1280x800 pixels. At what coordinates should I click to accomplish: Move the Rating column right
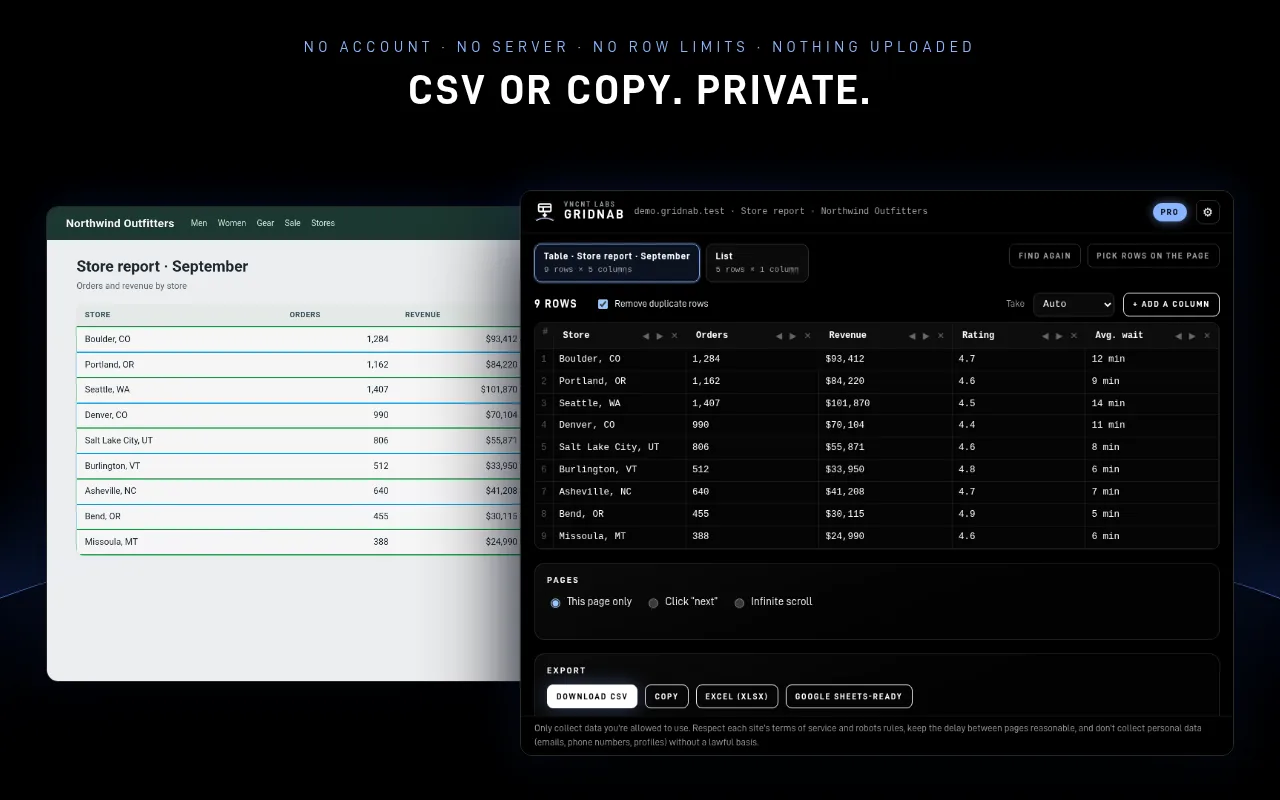pyautogui.click(x=1059, y=336)
